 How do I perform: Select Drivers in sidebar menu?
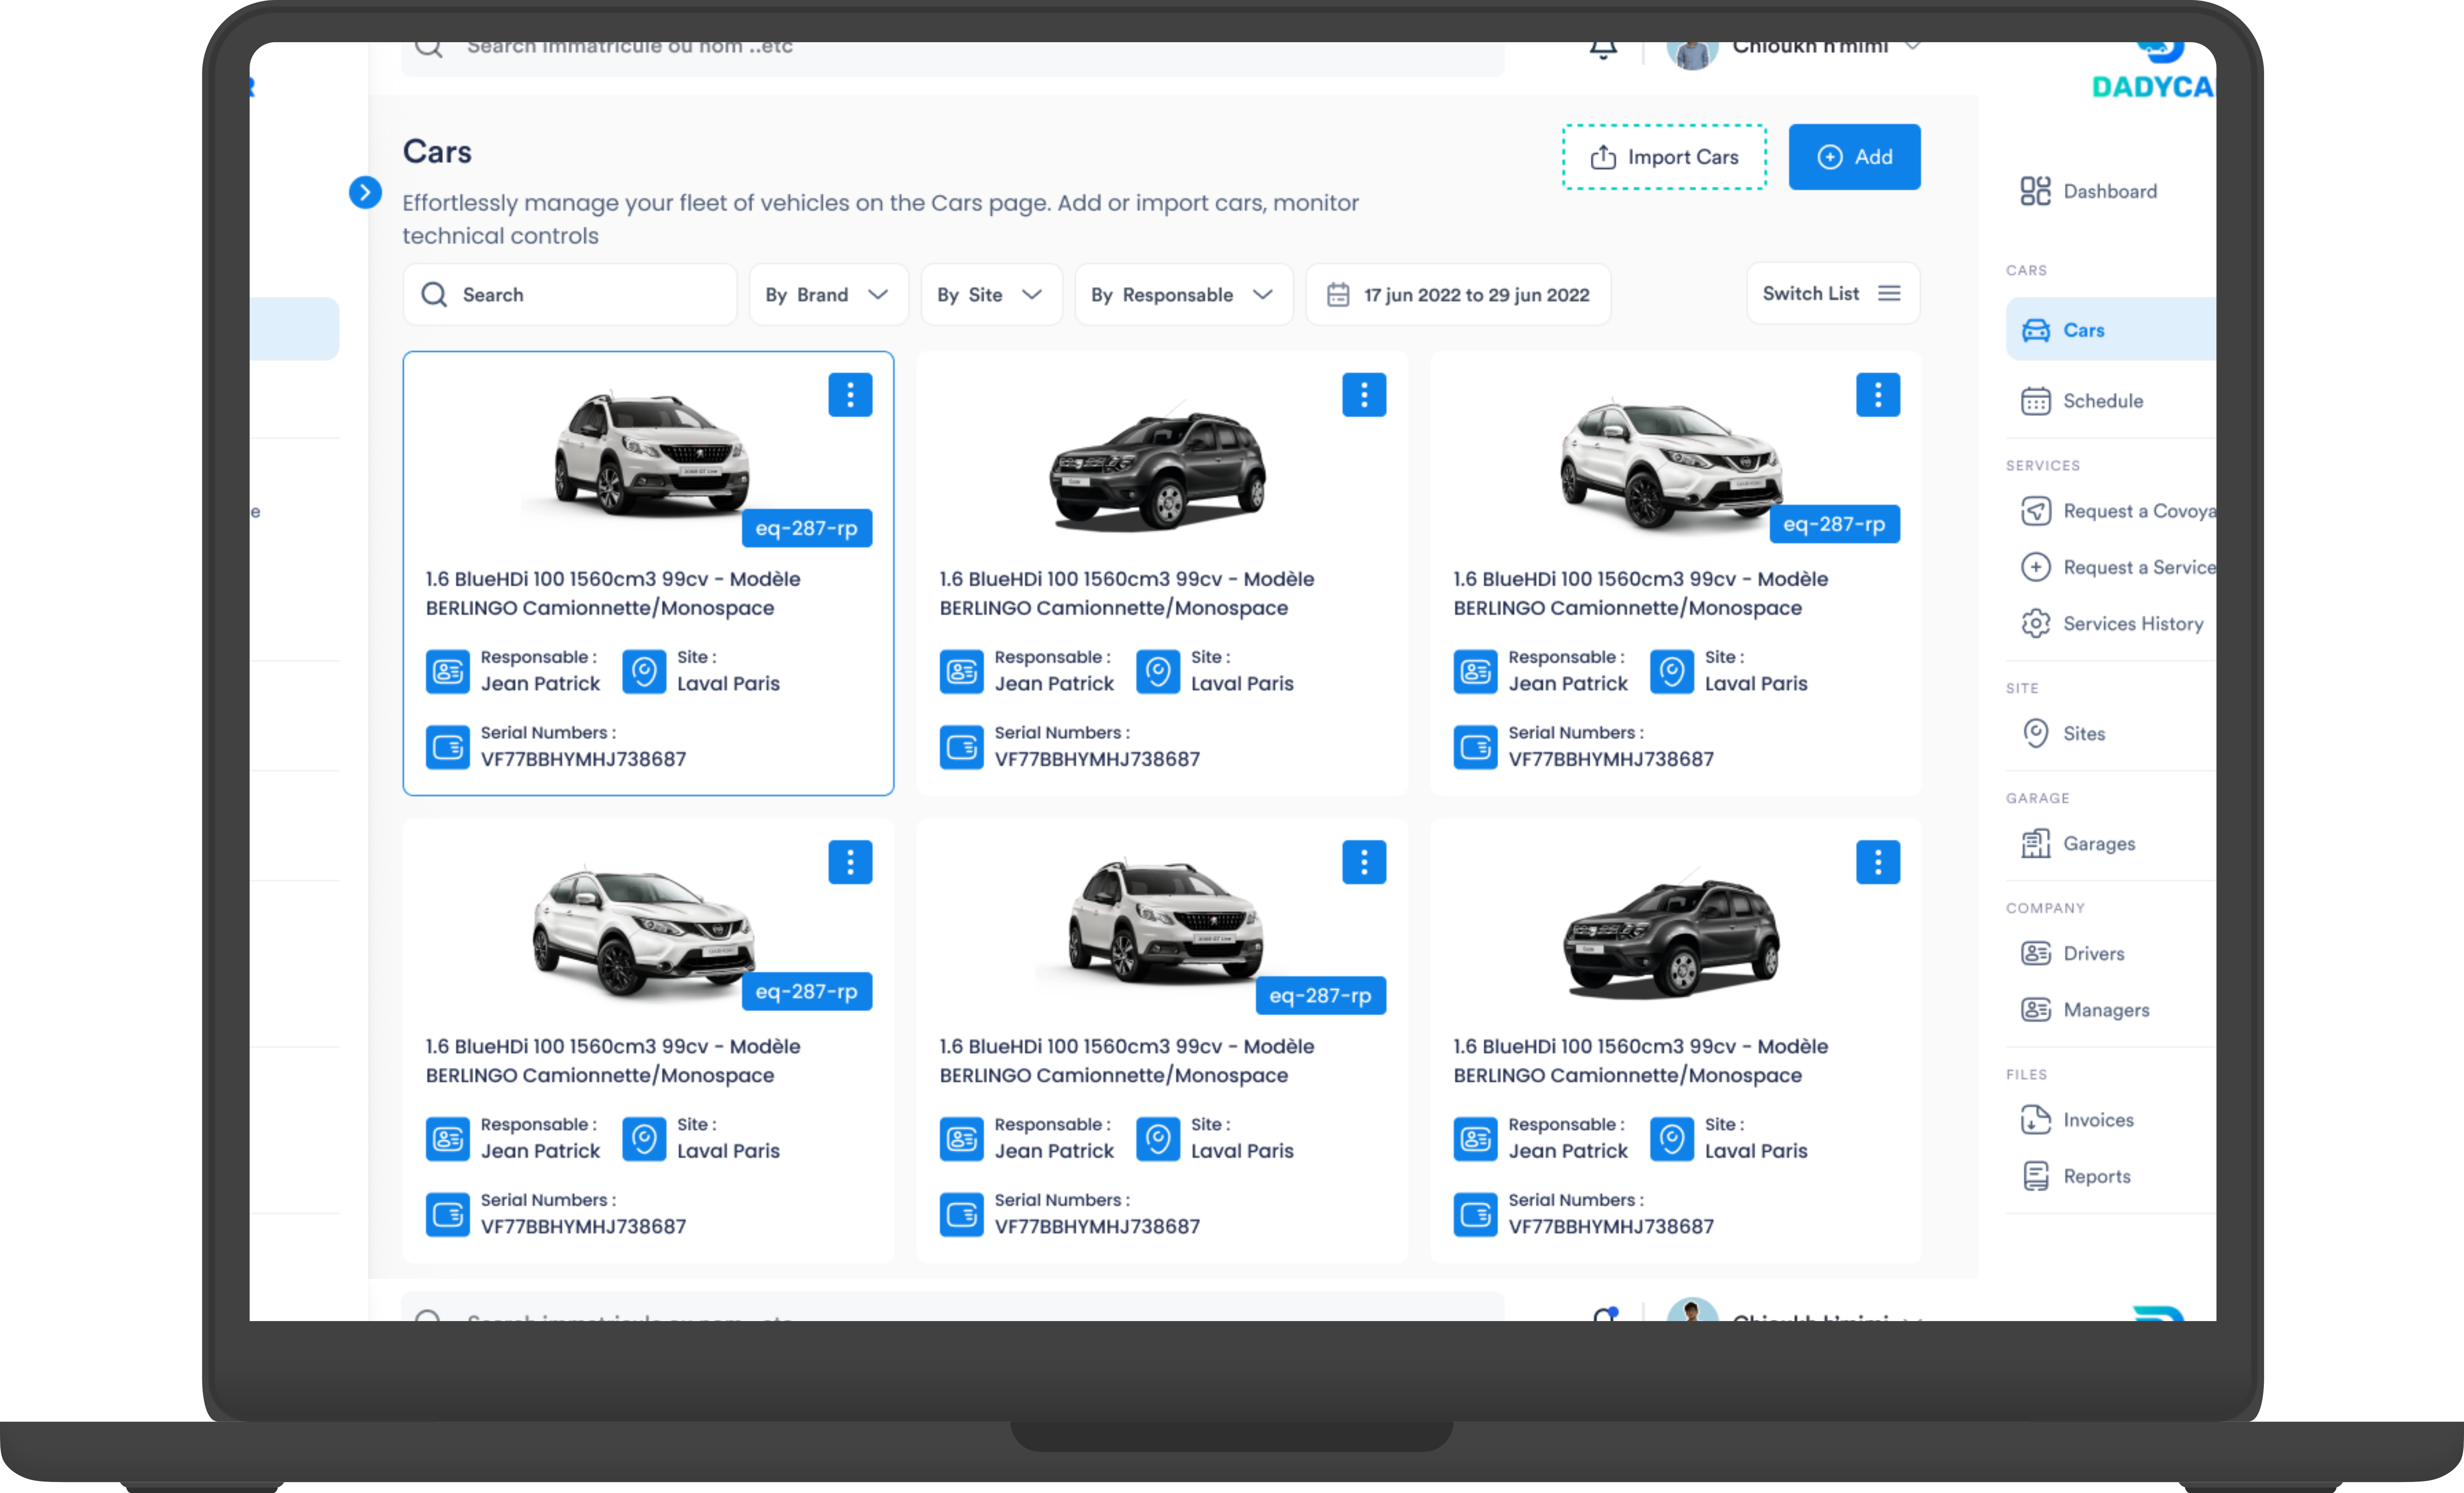2093,954
